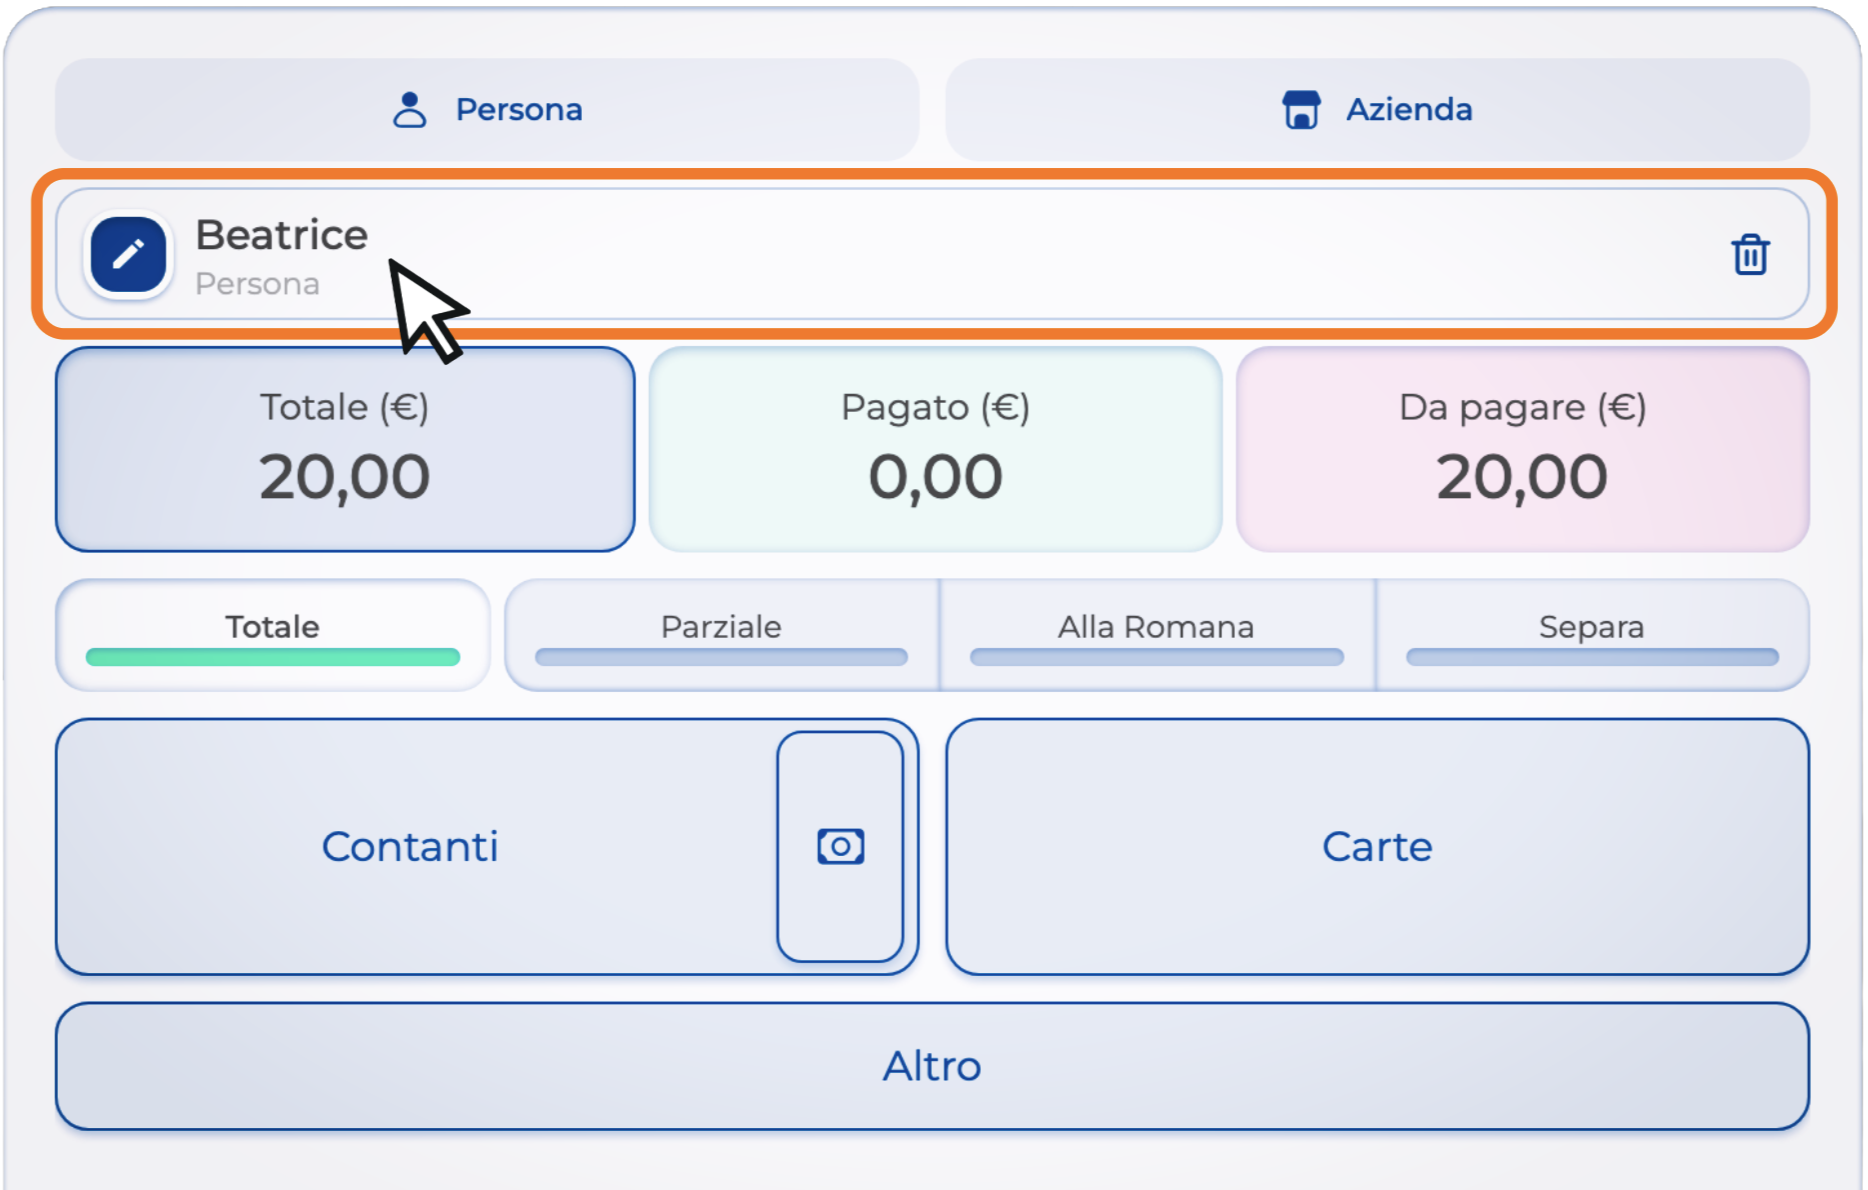Click the green indicator bar under Totale
The width and height of the screenshot is (1868, 1190).
tap(272, 657)
